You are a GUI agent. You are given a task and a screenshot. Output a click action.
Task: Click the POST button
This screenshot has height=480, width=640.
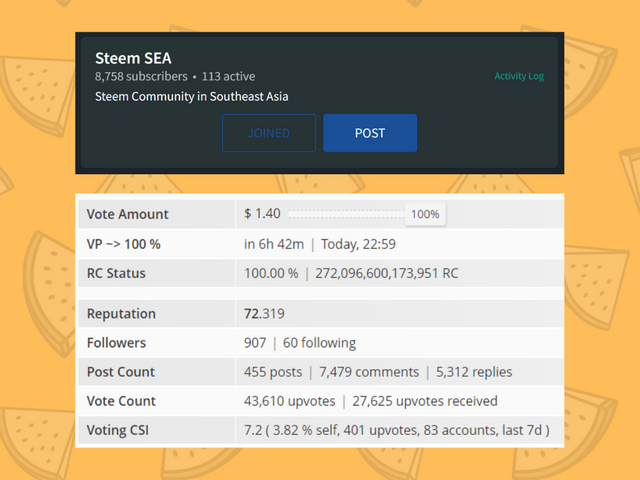tap(370, 133)
